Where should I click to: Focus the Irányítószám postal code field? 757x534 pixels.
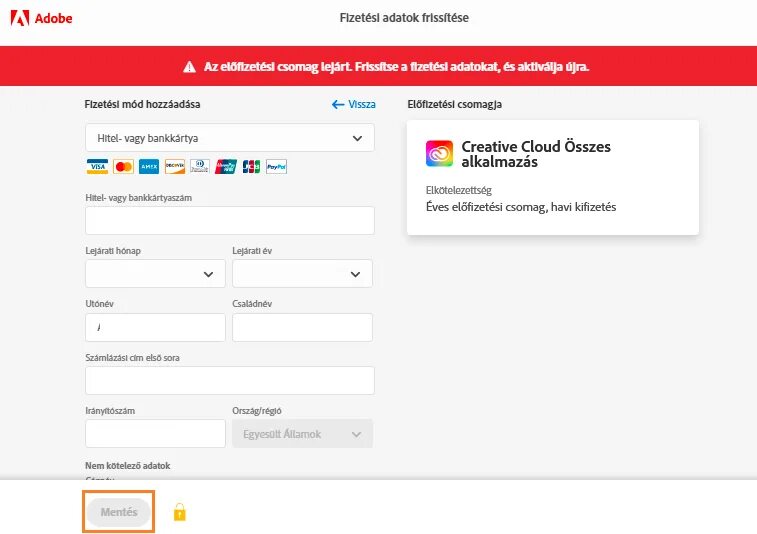click(x=155, y=434)
